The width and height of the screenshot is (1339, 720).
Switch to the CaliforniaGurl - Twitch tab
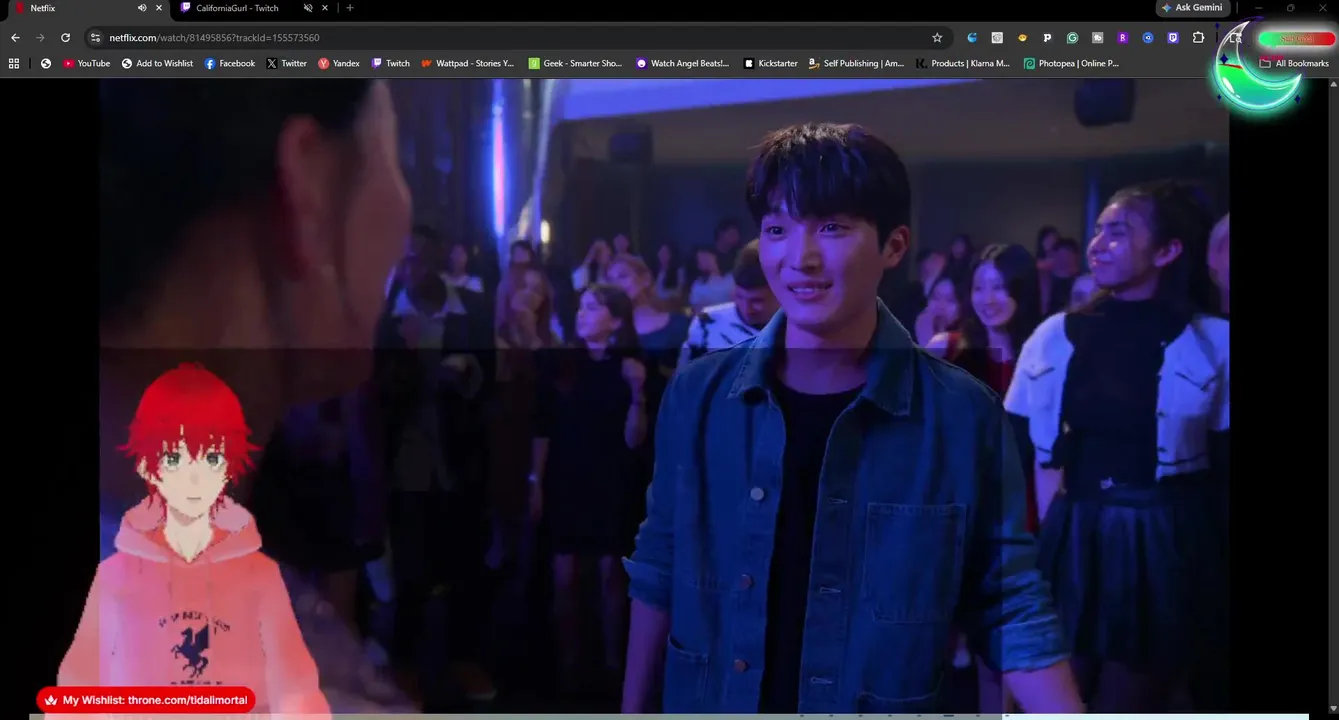(240, 8)
